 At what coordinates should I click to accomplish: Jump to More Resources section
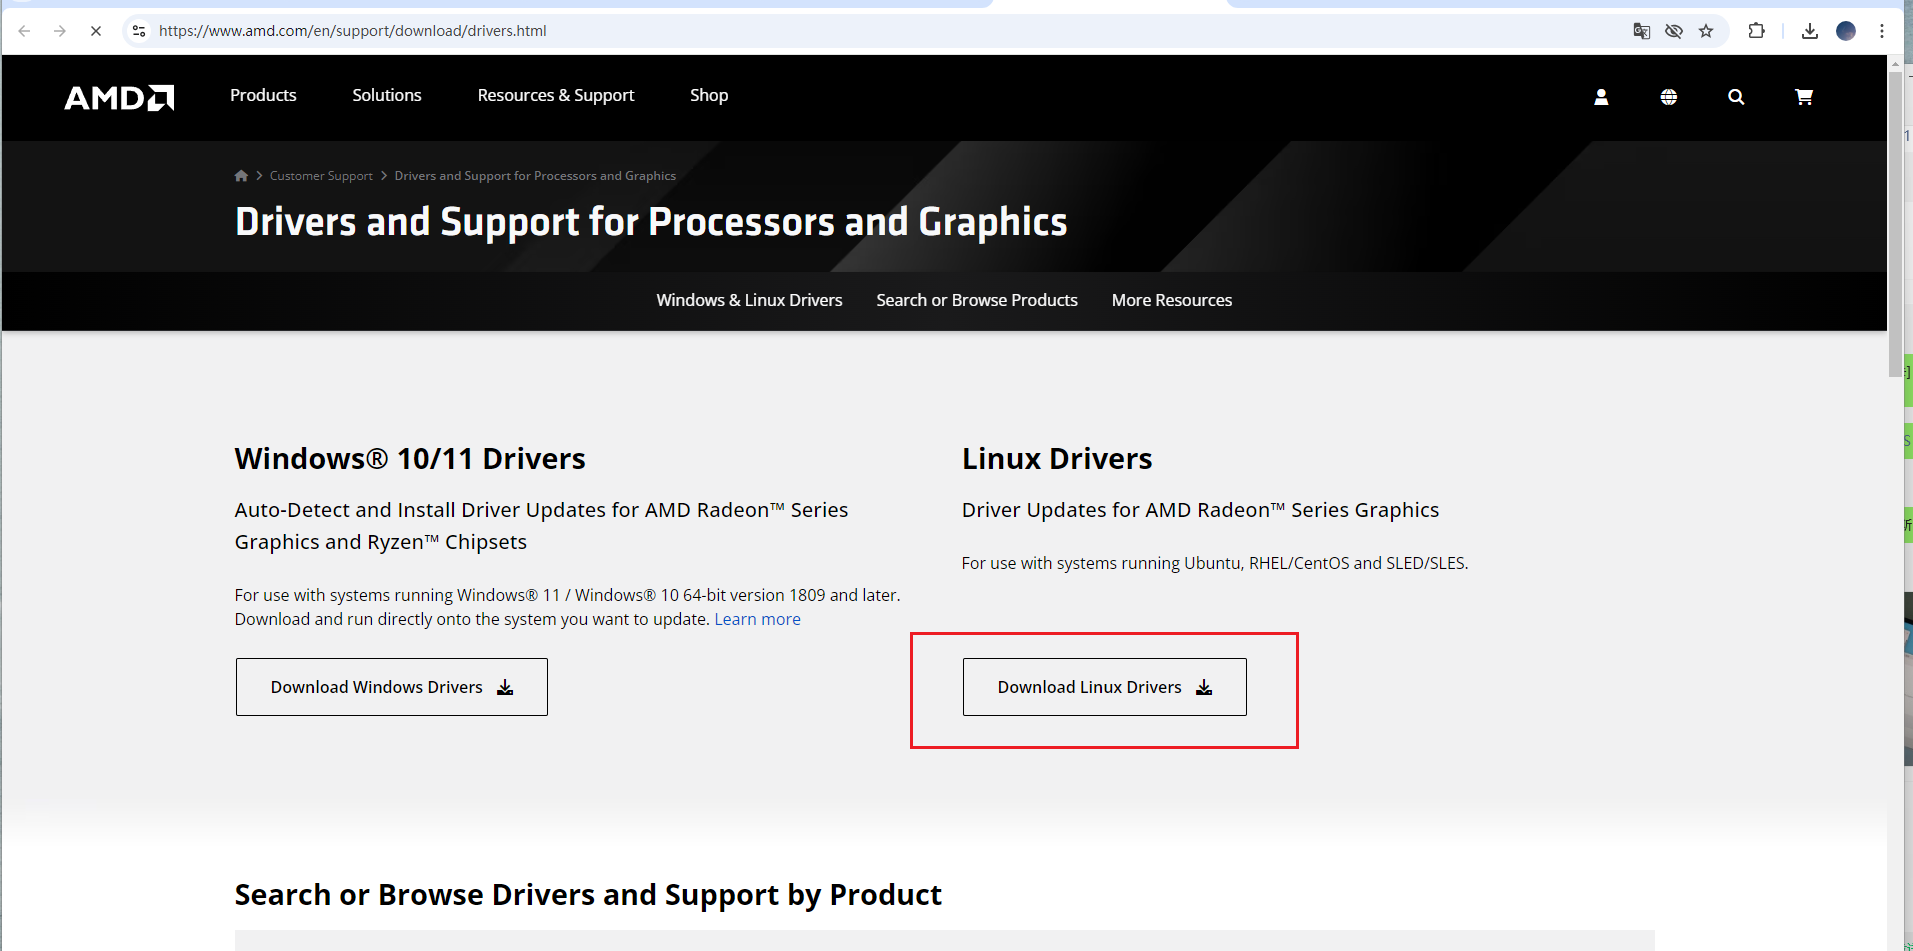click(1172, 300)
